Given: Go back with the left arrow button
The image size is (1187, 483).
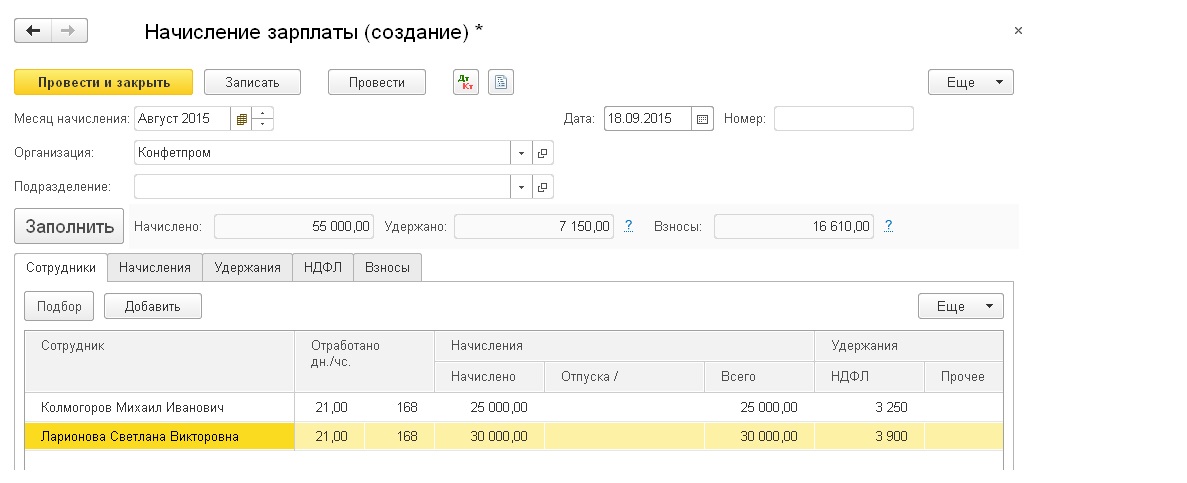Looking at the screenshot, I should point(33,31).
